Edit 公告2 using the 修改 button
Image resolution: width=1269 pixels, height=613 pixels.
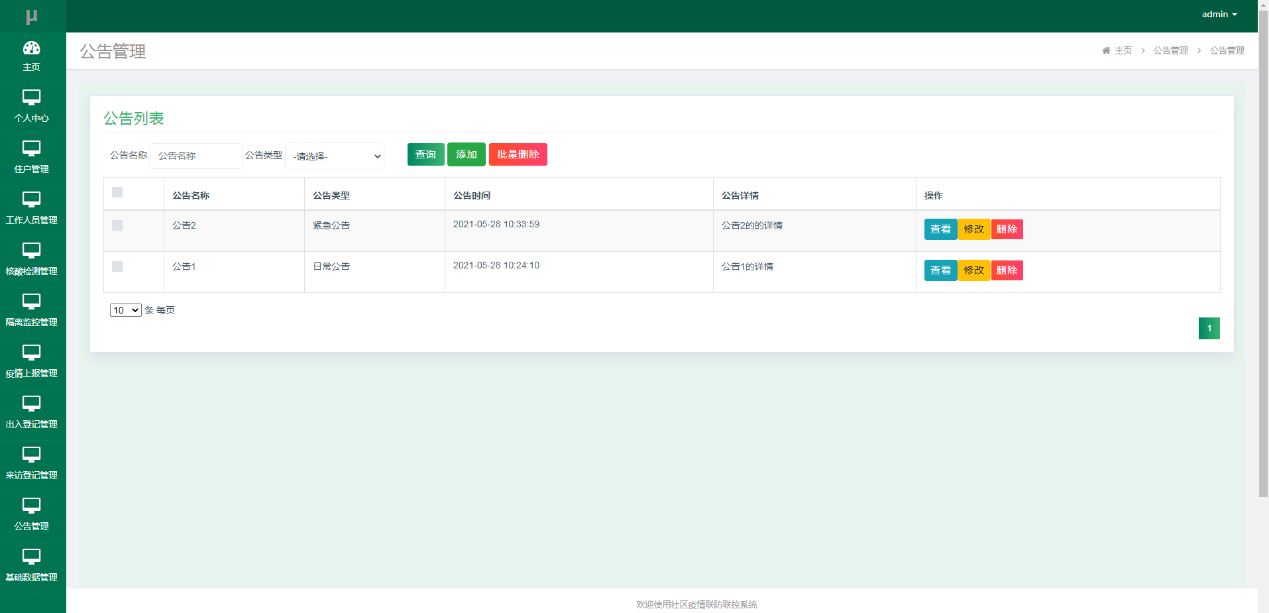[x=974, y=229]
